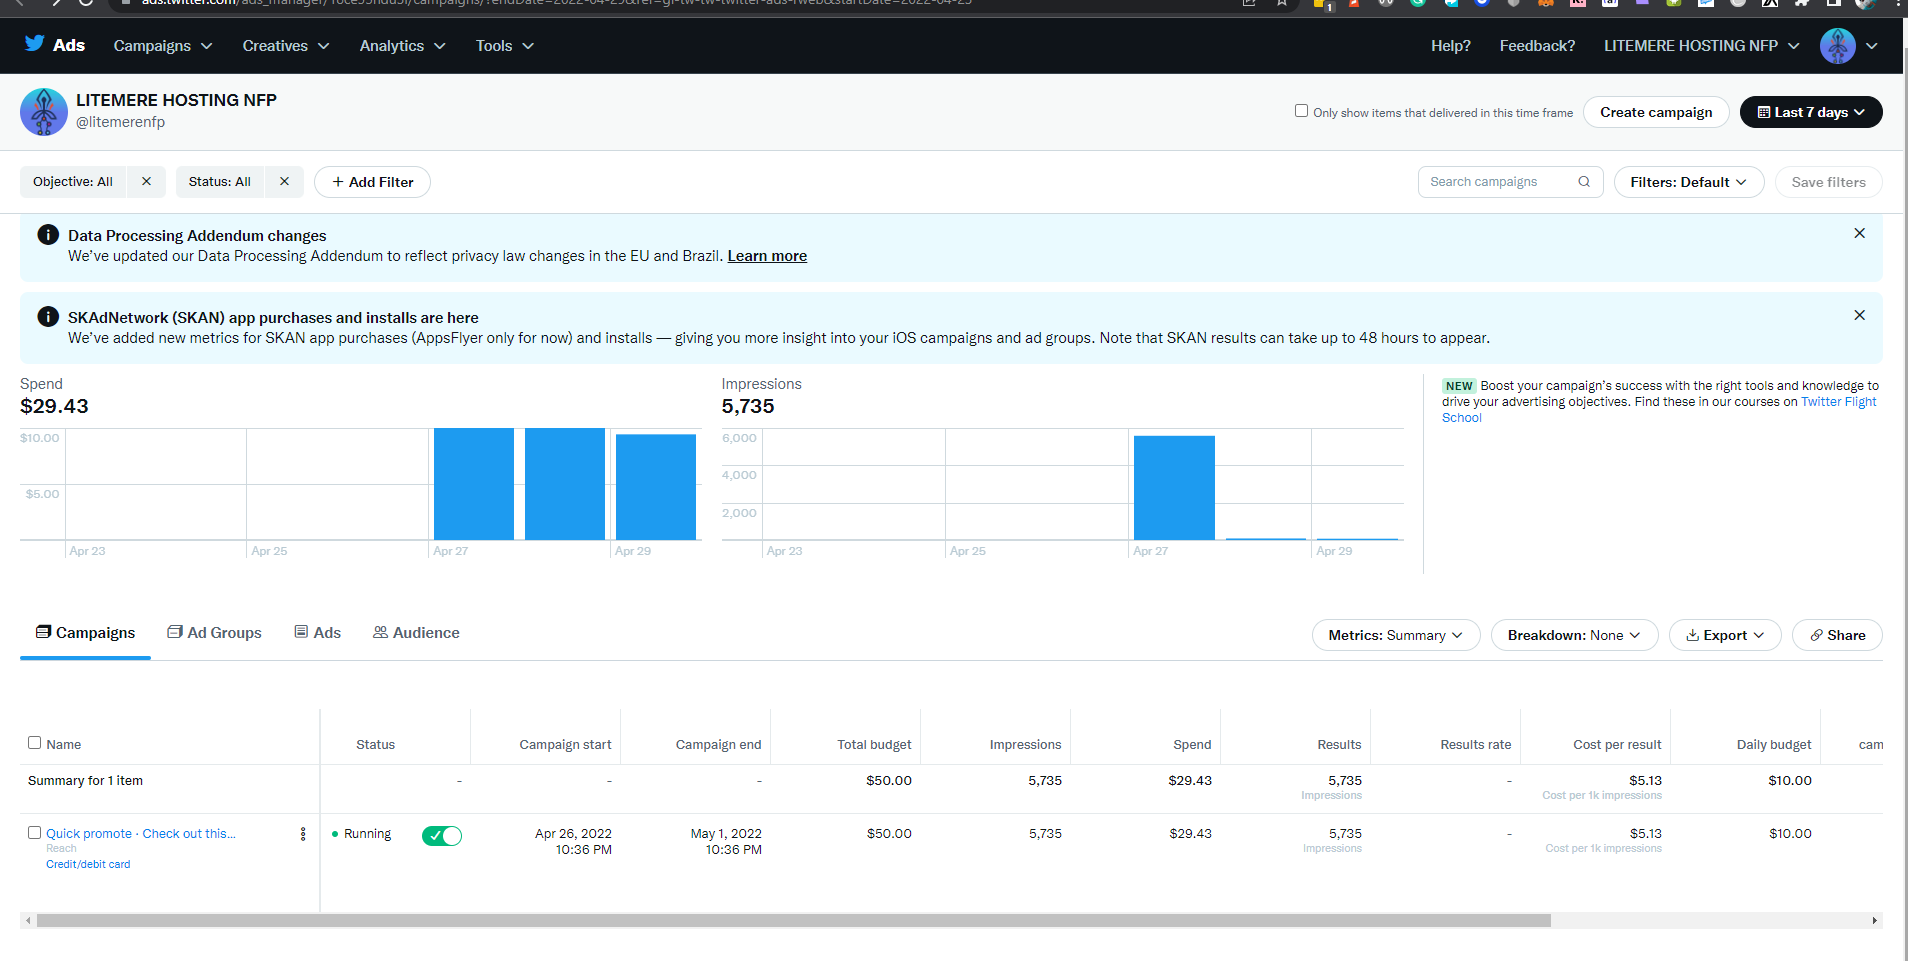The height and width of the screenshot is (961, 1908).
Task: Sort by the Cost per result column header
Action: tap(1617, 744)
